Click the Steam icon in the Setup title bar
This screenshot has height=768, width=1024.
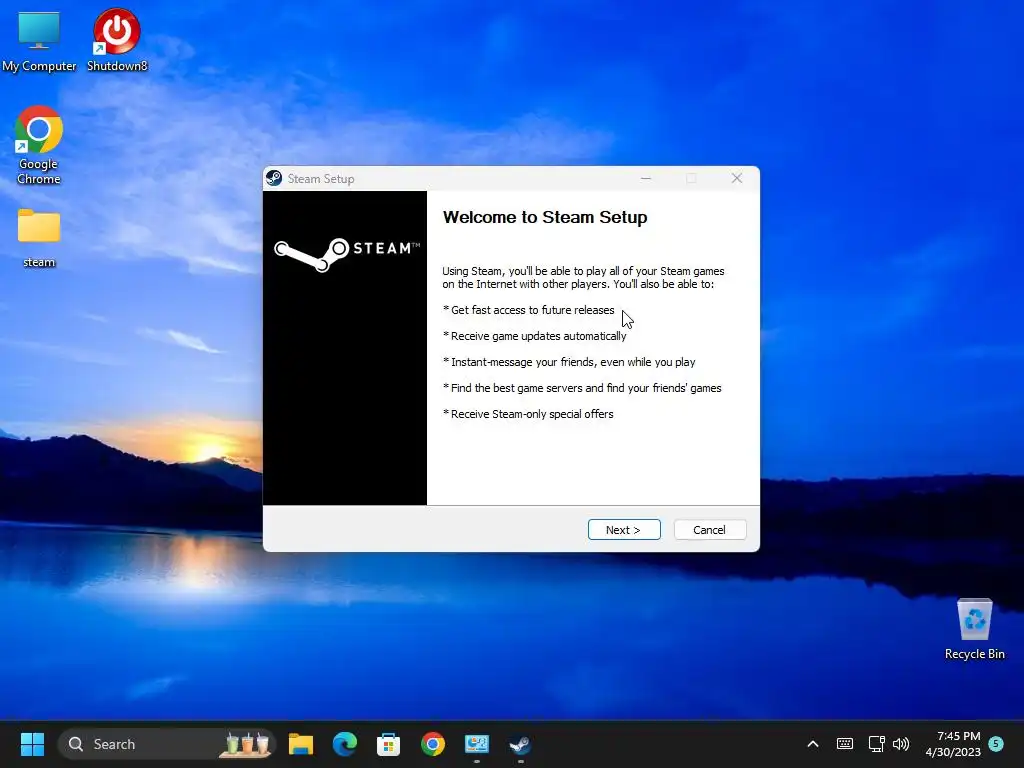[x=274, y=178]
